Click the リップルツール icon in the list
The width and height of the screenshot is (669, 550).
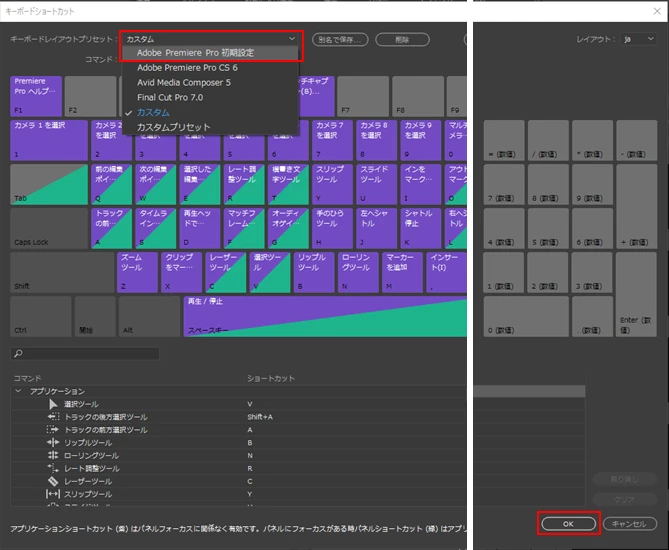[x=53, y=442]
